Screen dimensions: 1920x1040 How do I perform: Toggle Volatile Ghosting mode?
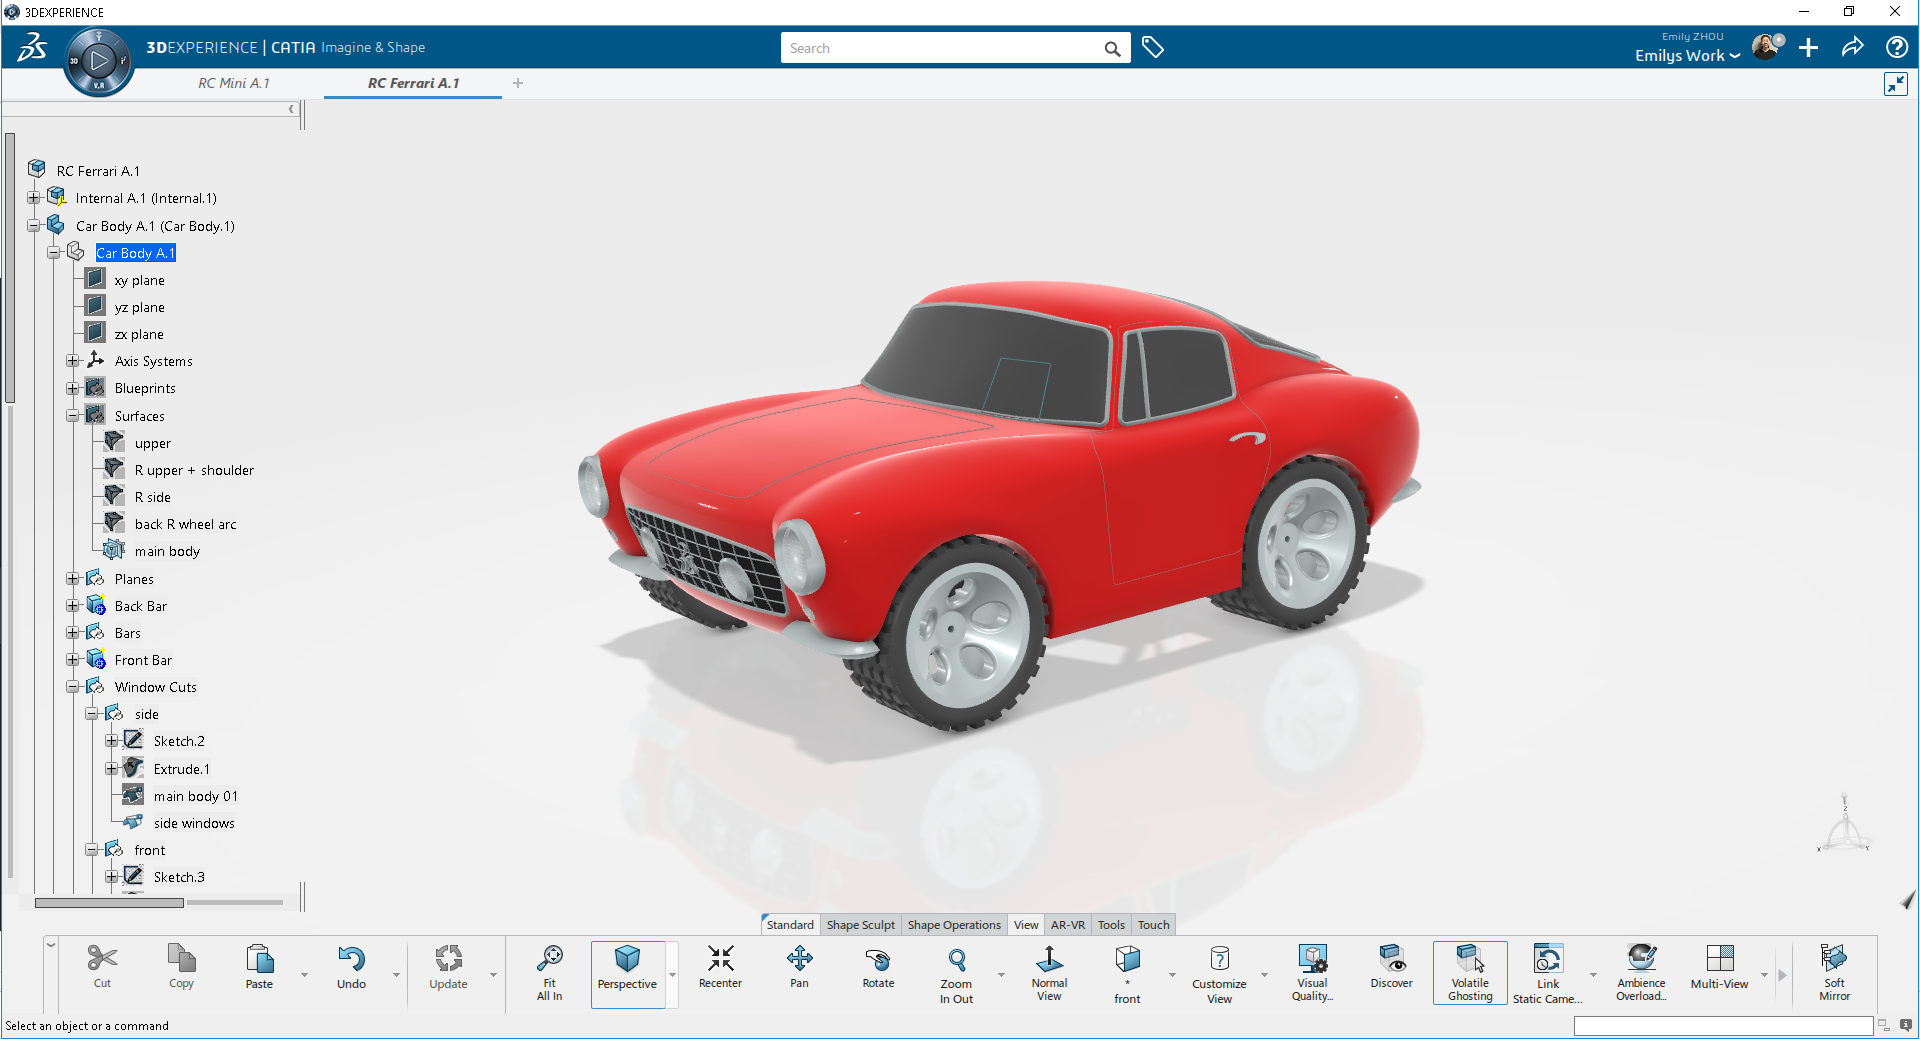point(1469,971)
